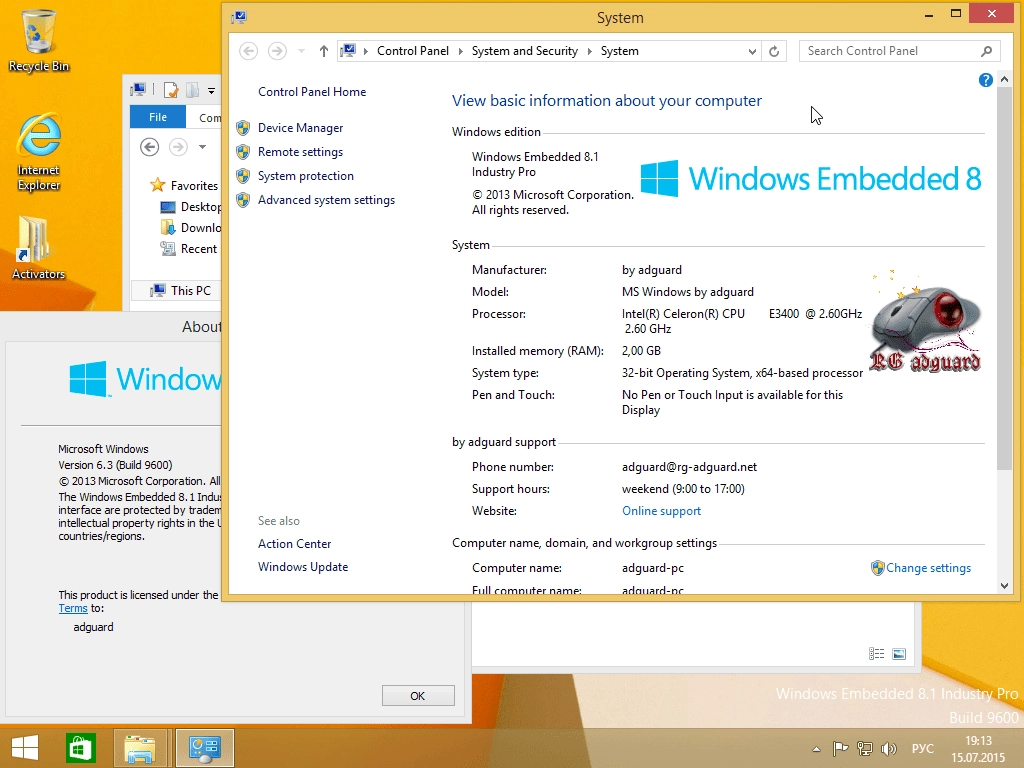Click Control Panel in breadcrumb path
The height and width of the screenshot is (768, 1024).
pyautogui.click(x=413, y=51)
